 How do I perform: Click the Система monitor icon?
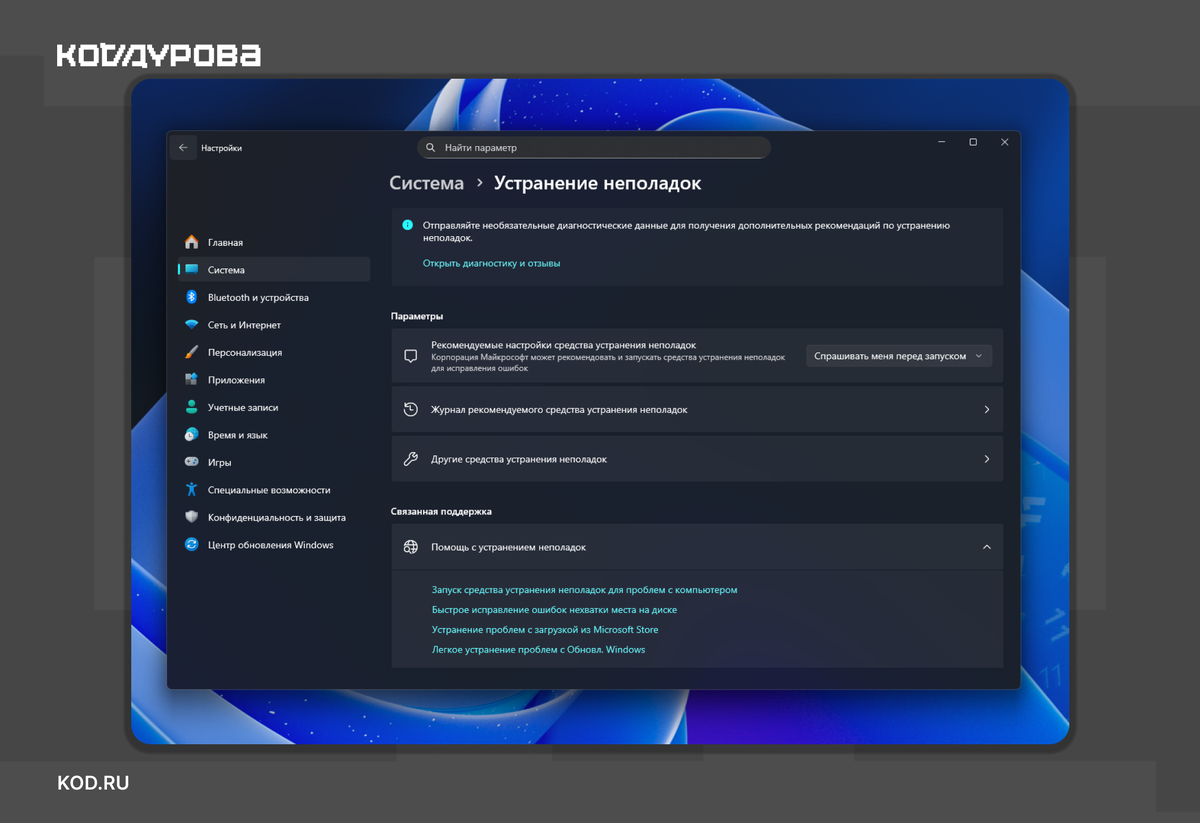(x=191, y=270)
